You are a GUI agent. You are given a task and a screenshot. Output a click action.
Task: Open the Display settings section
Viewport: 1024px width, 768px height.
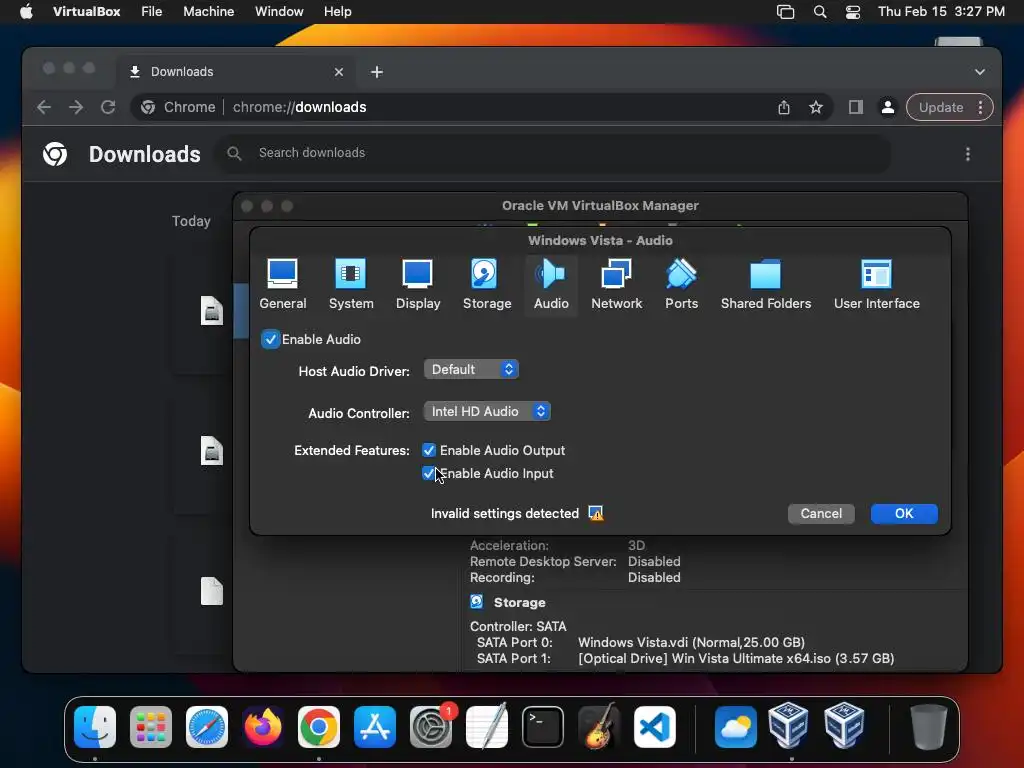(x=418, y=285)
